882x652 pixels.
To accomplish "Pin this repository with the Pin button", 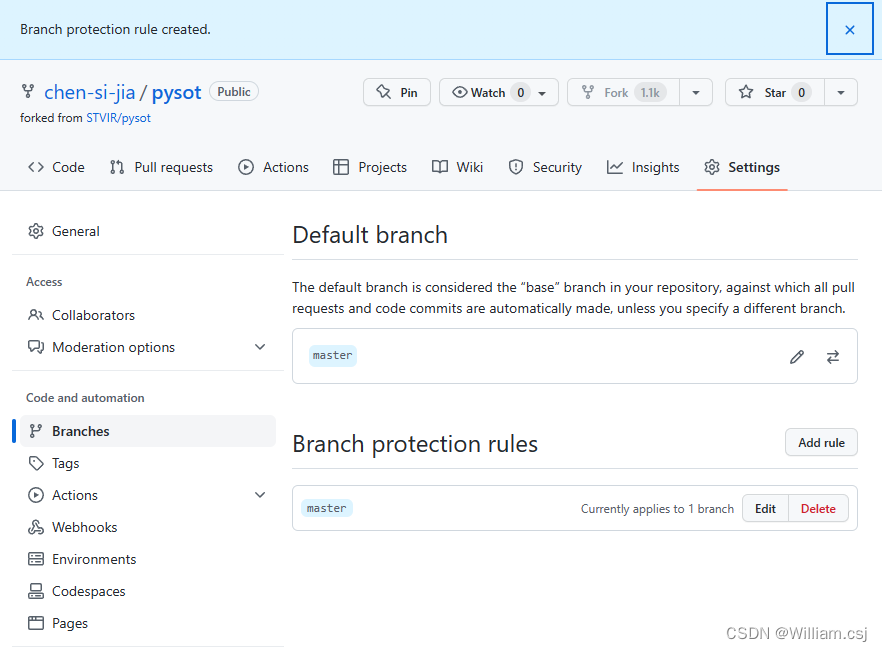I will 397,92.
